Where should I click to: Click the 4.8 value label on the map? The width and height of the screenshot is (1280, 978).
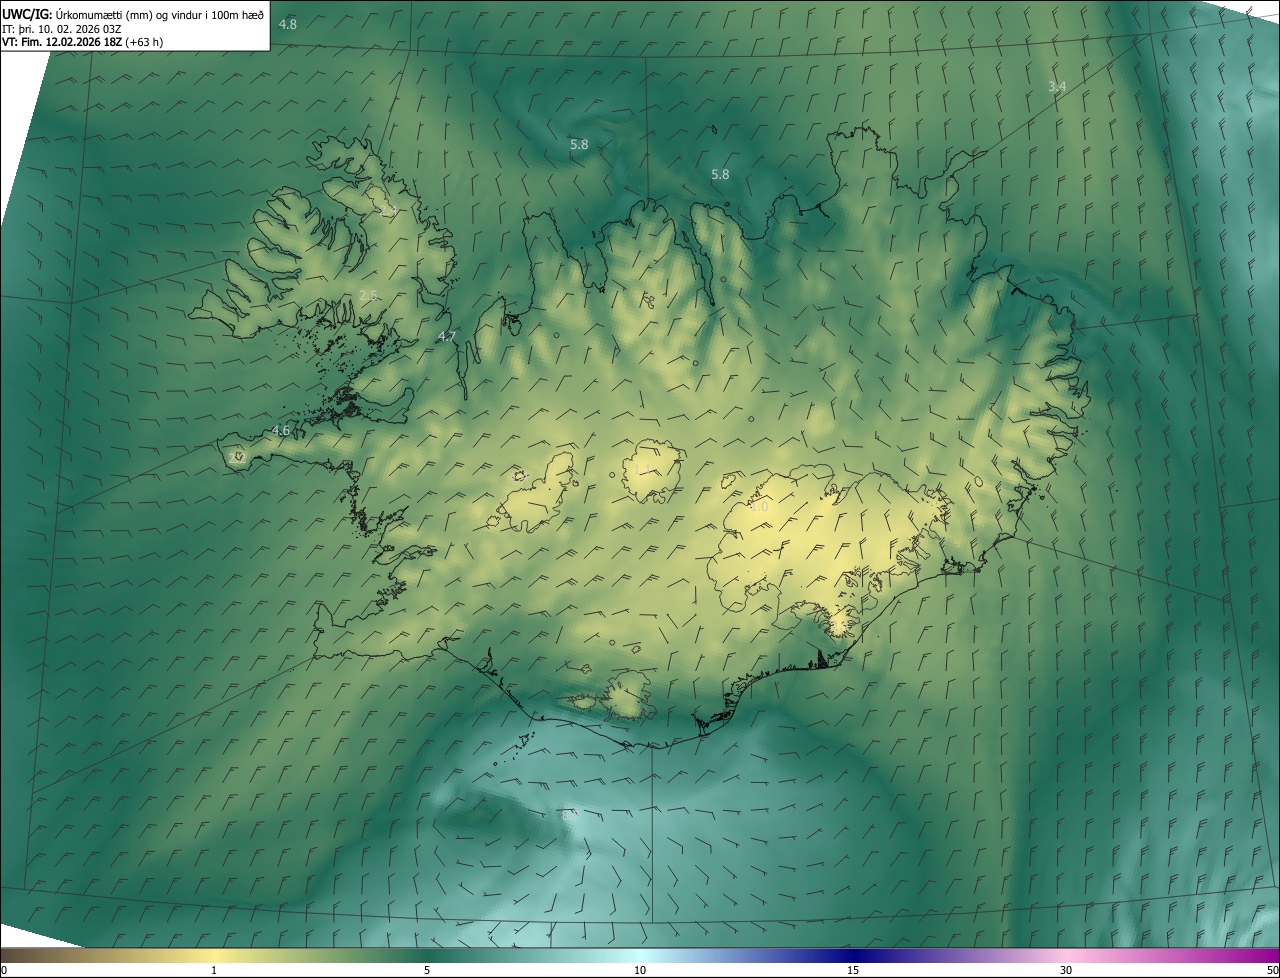click(x=288, y=24)
